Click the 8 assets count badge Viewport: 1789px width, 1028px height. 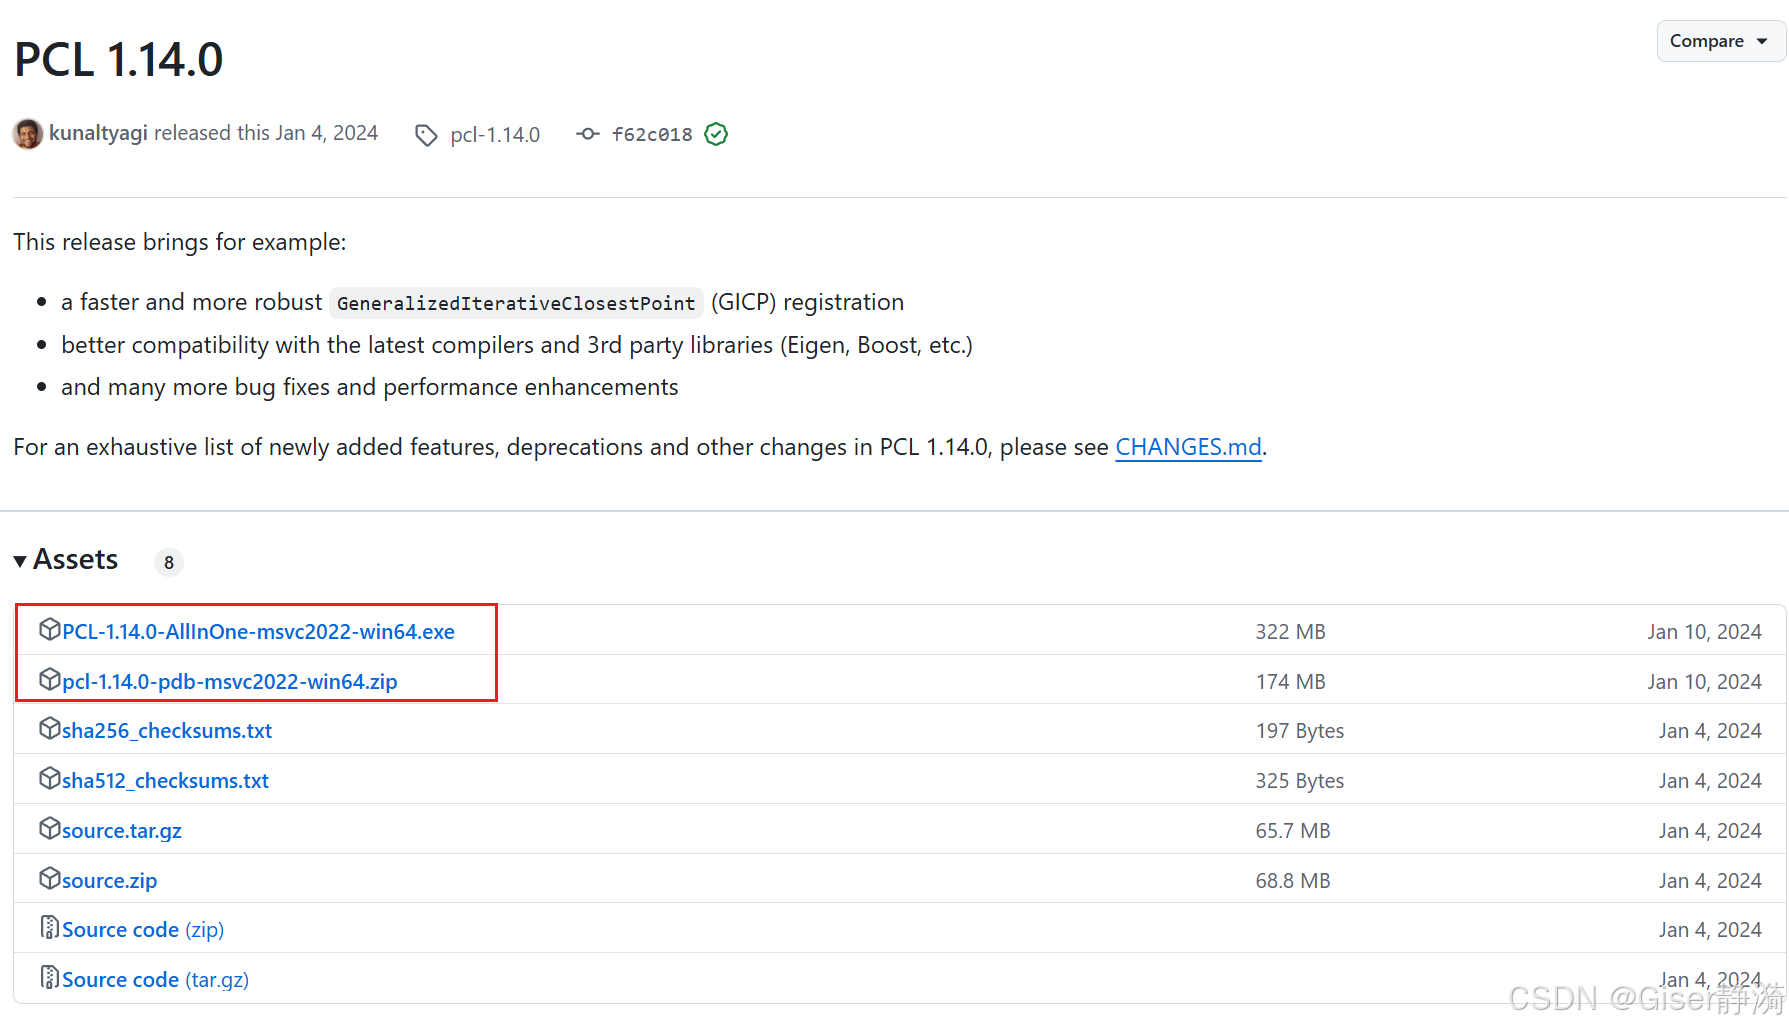click(168, 562)
